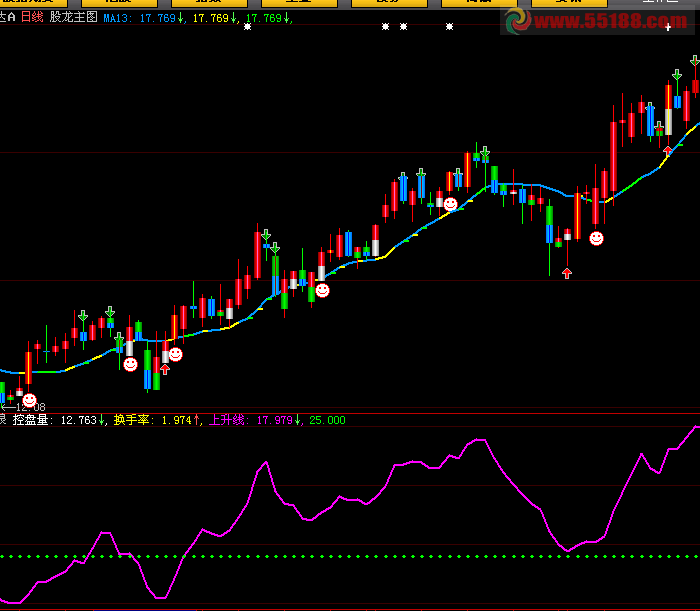Click the leftmost red up arrow signal
The width and height of the screenshot is (700, 611).
[x=165, y=369]
